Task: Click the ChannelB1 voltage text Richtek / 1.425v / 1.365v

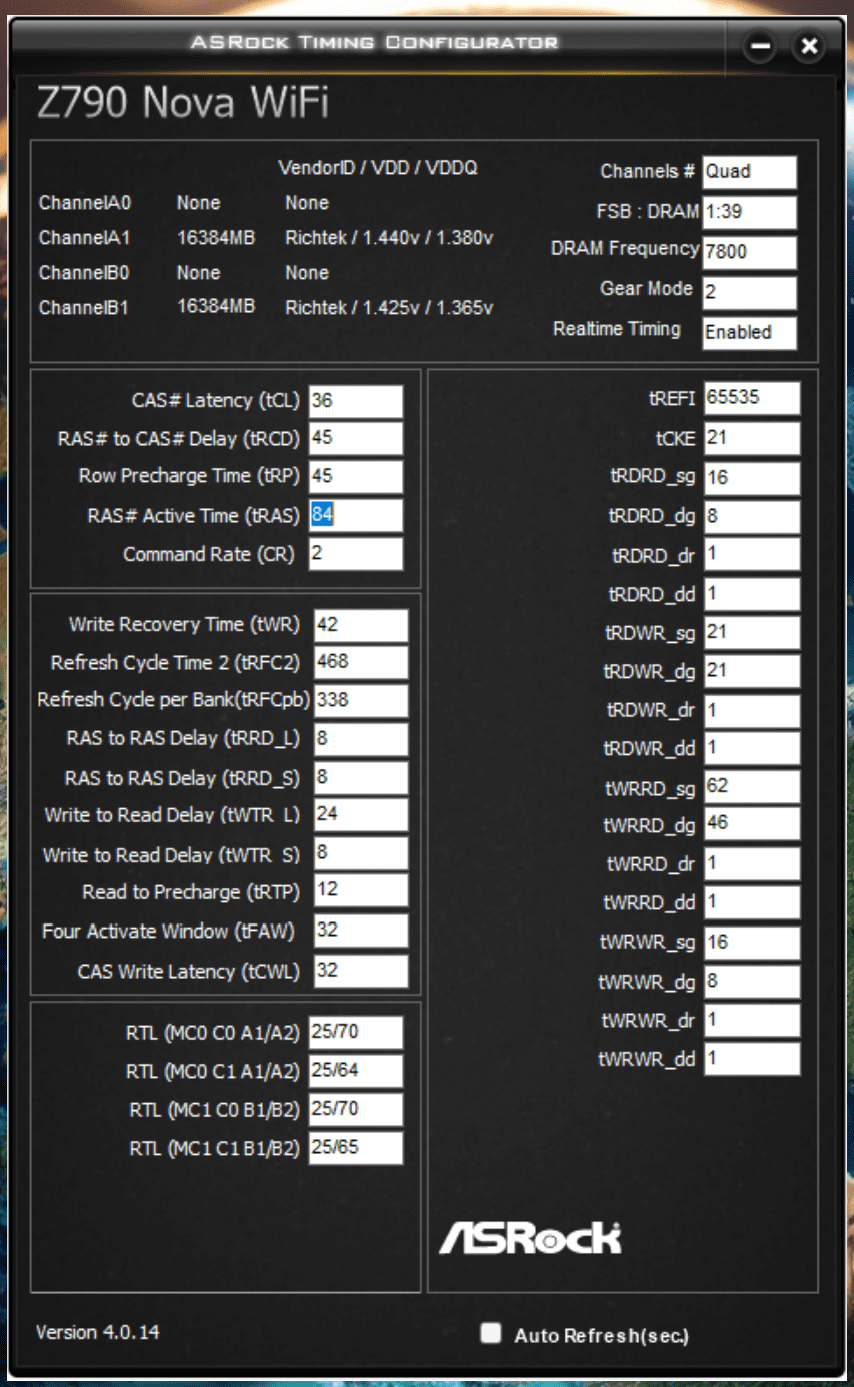Action: click(x=389, y=307)
